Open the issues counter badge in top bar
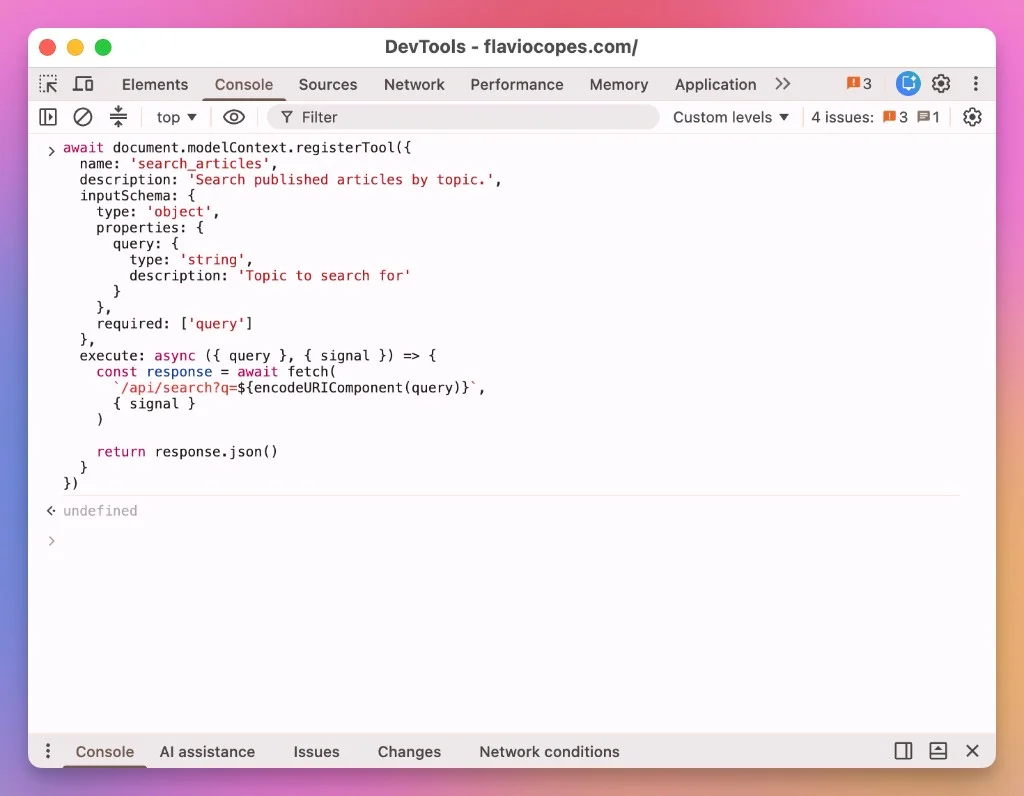Screen dimensions: 1024x796 [x=859, y=84]
